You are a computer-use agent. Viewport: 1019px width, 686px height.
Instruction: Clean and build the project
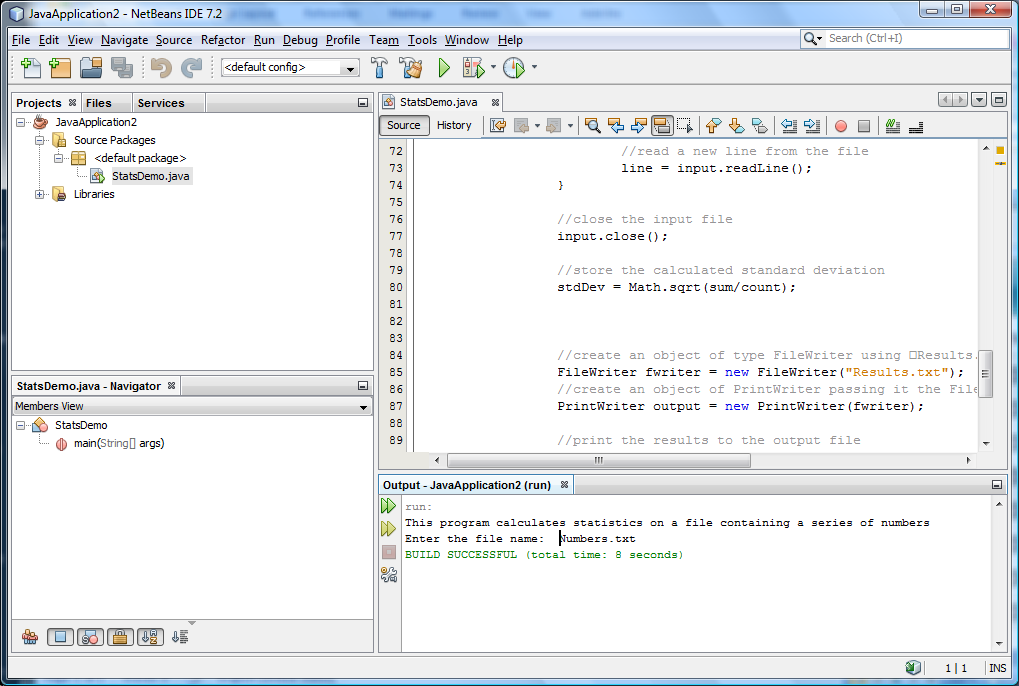click(410, 67)
